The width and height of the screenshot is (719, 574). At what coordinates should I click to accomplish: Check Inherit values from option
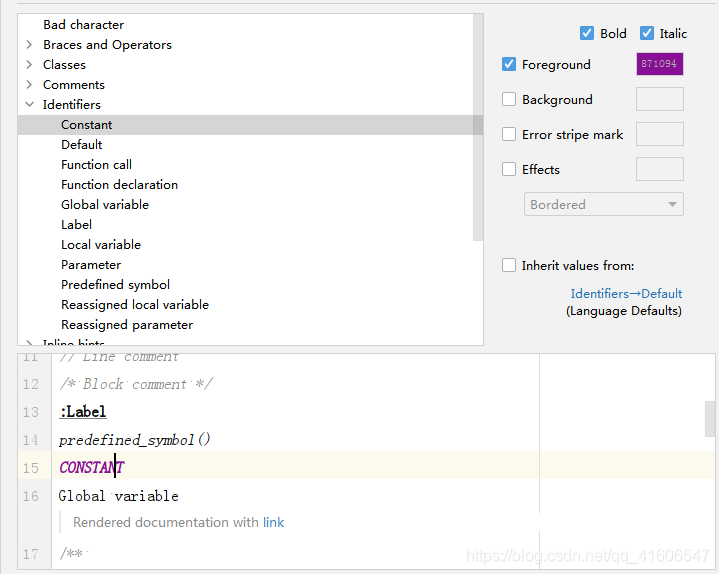(x=509, y=265)
